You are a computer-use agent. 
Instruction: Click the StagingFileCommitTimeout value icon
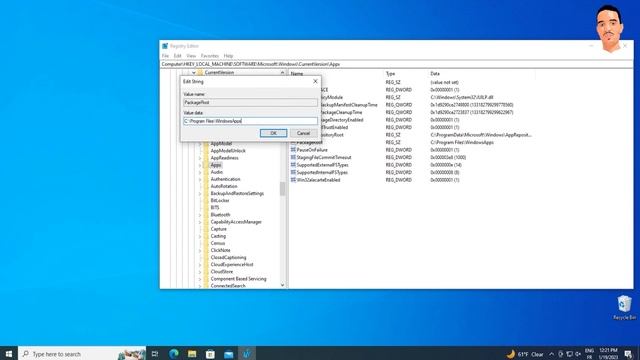293,157
